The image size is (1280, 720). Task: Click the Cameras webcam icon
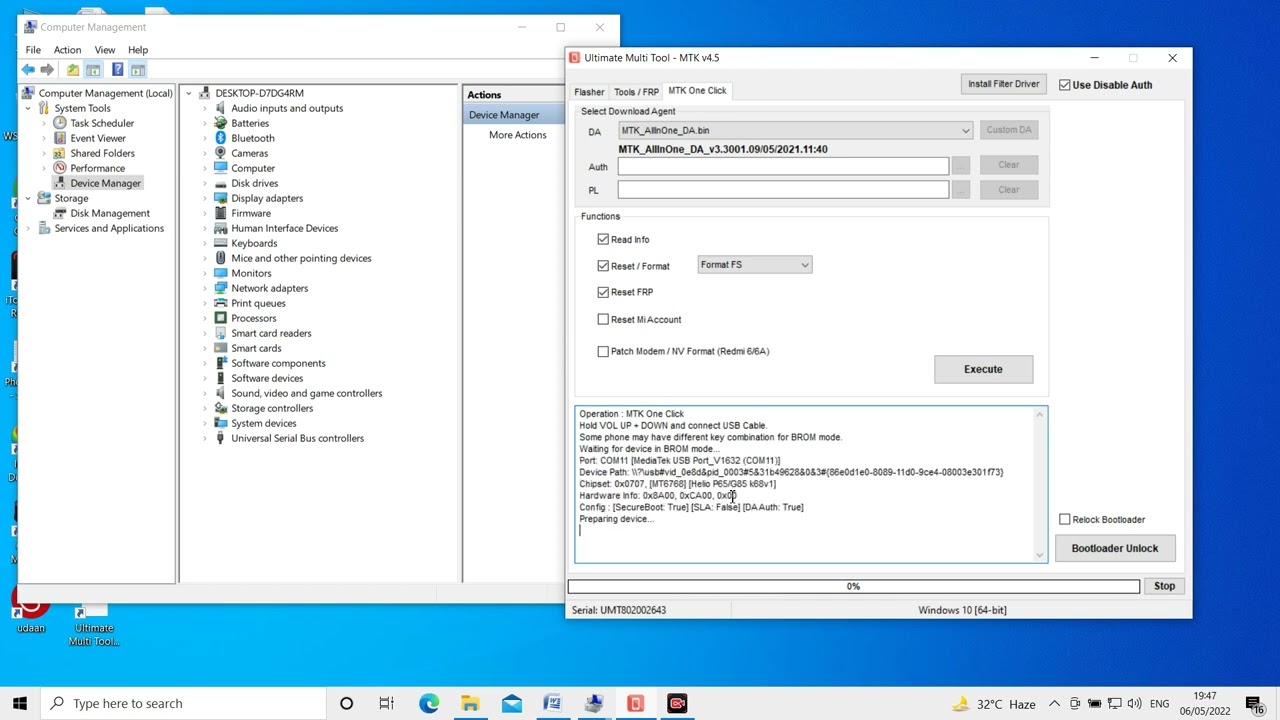point(220,153)
